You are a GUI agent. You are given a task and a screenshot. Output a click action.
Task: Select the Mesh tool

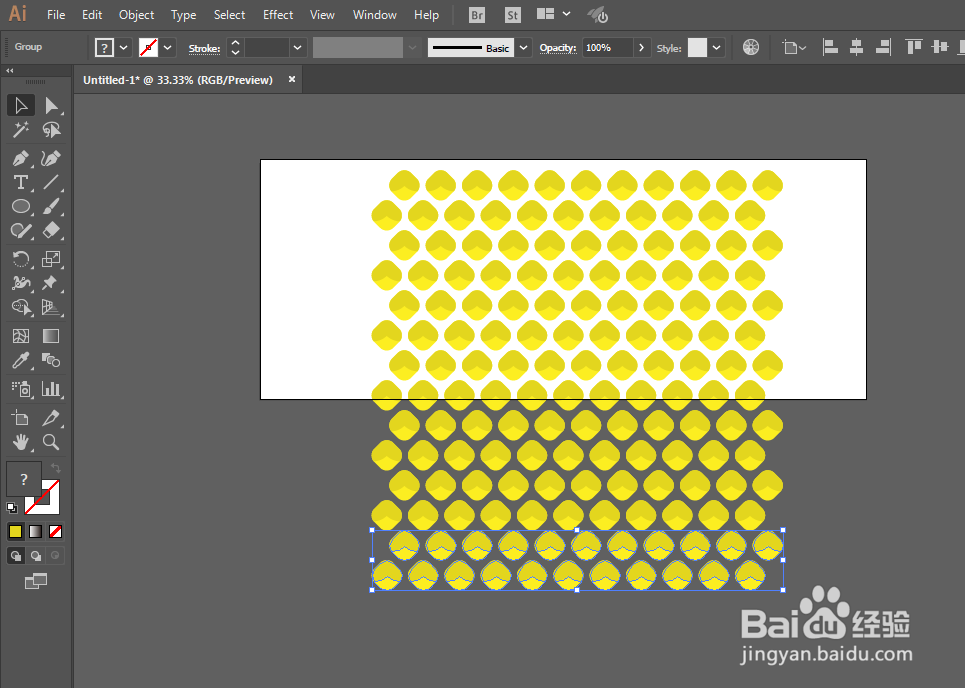tap(21, 336)
